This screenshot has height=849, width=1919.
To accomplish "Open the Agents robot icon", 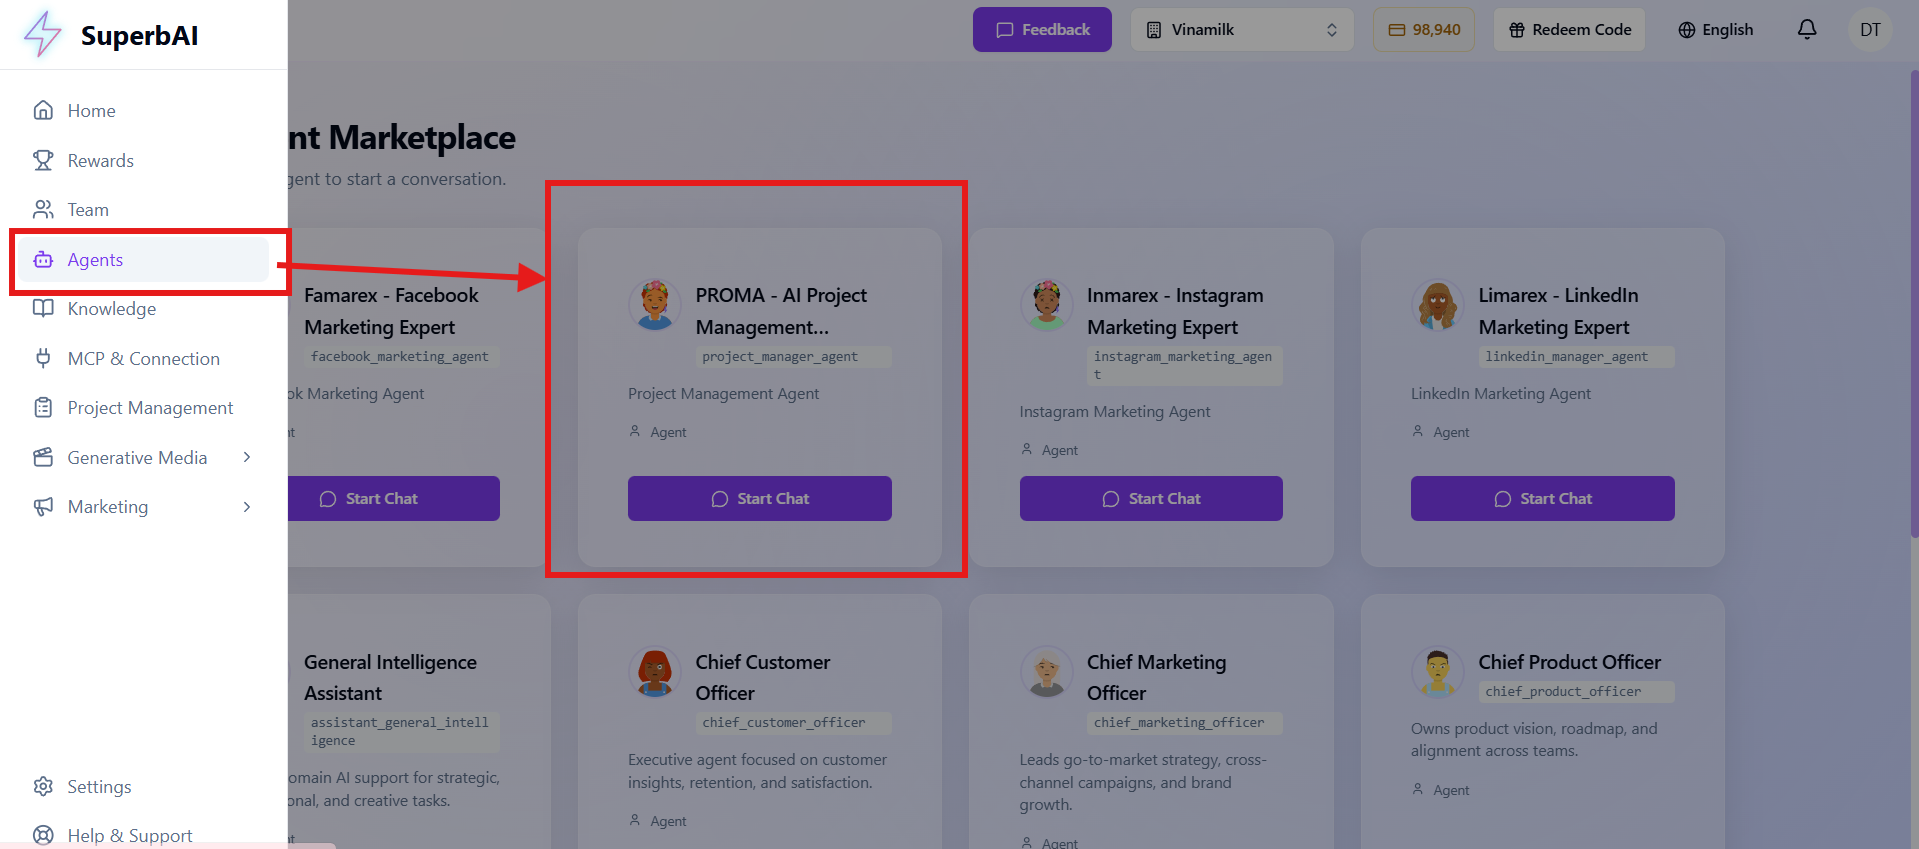I will point(44,259).
